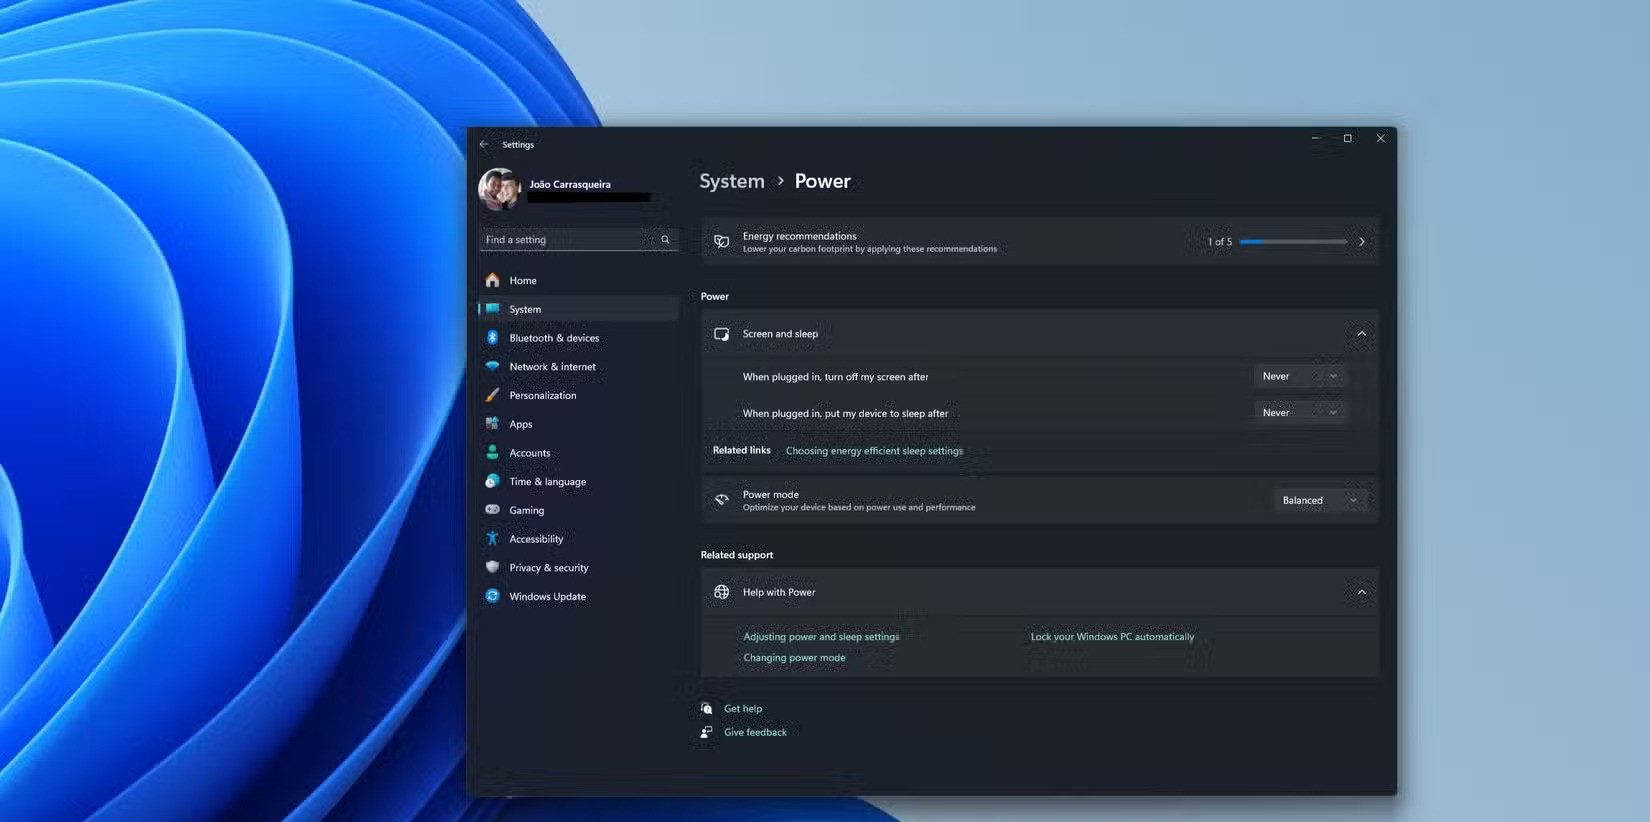Click the Bluetooth & devices icon

492,338
